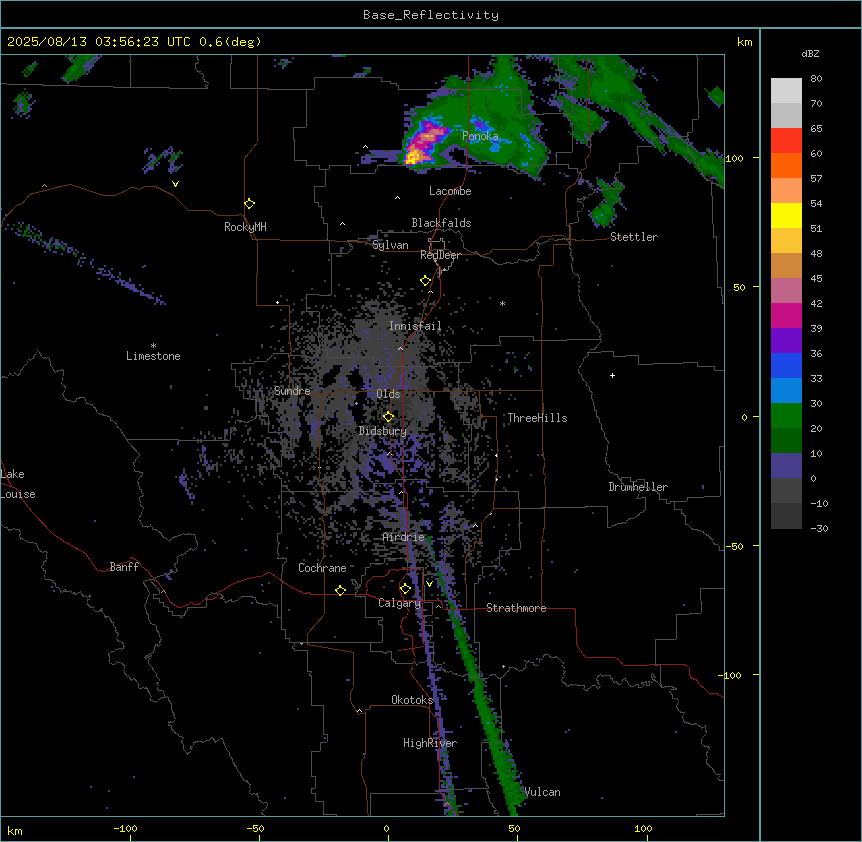Screen dimensions: 862x842
Task: Click the Limestone label
Action: (x=153, y=356)
